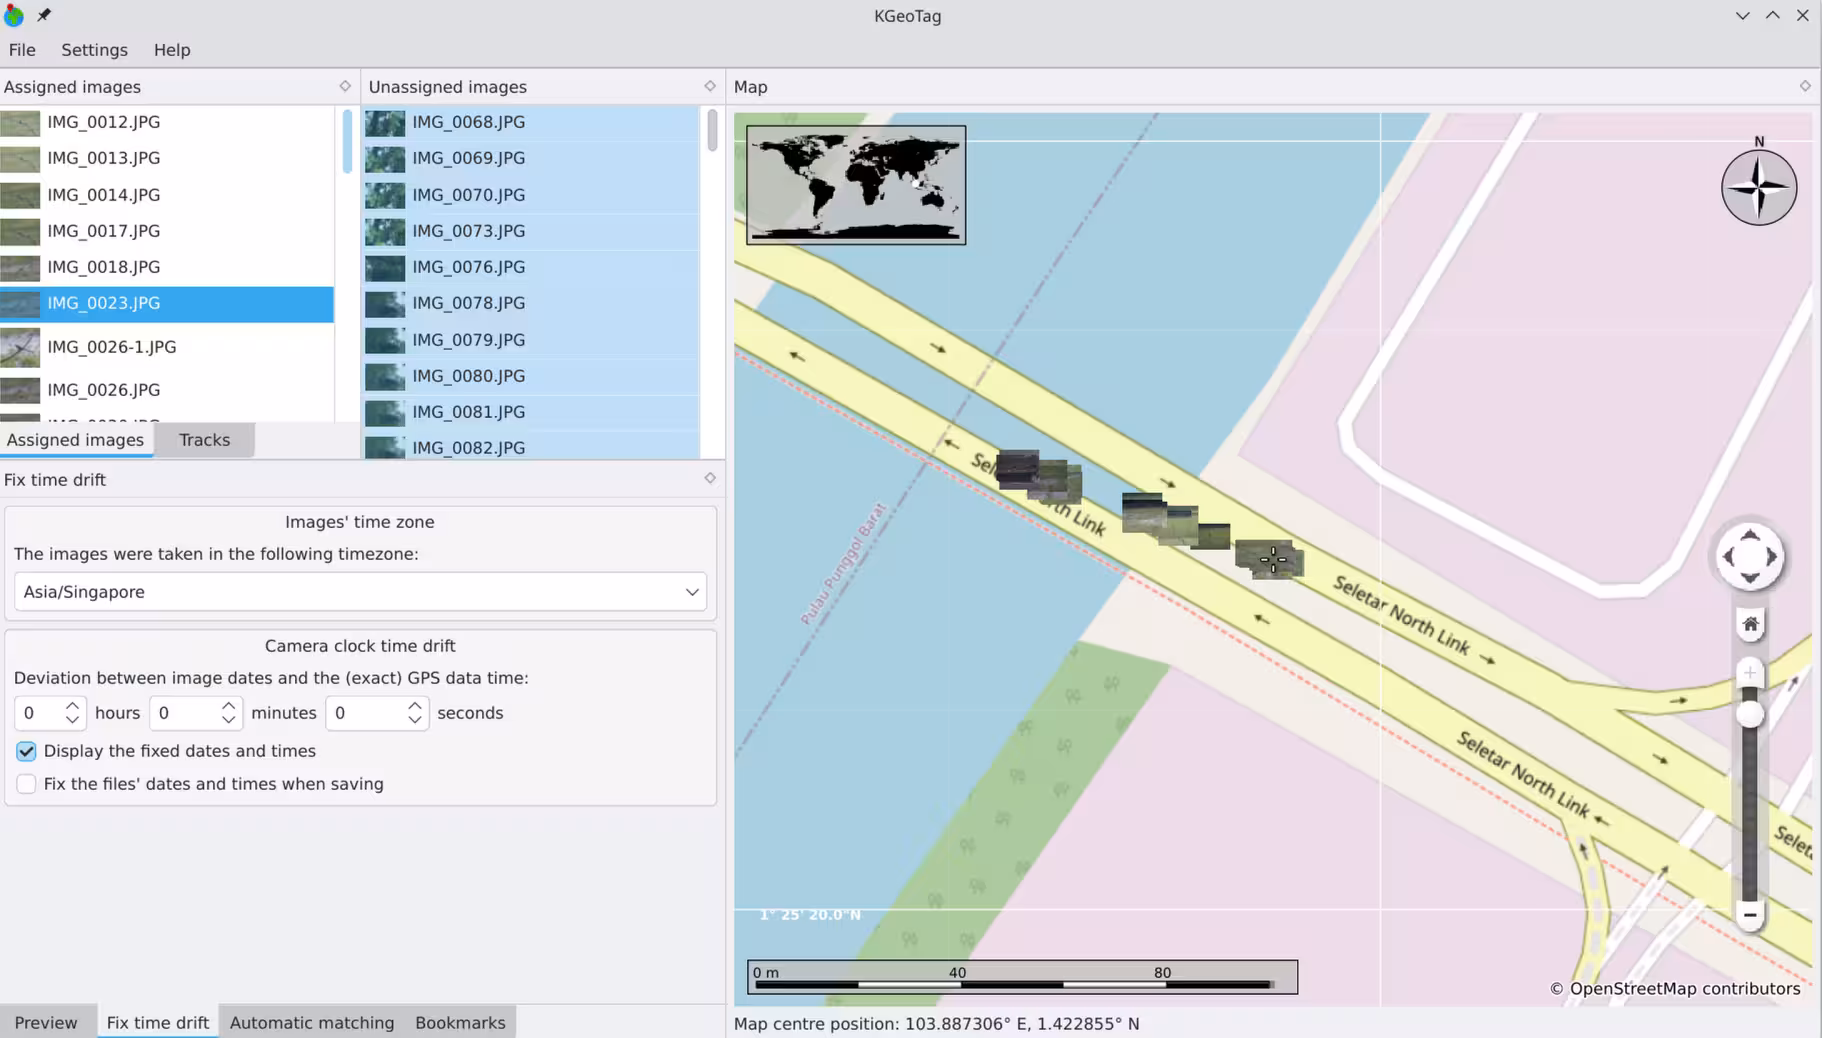Image resolution: width=1822 pixels, height=1038 pixels.
Task: Open the Asia/Singapore timezone dropdown
Action: point(360,592)
